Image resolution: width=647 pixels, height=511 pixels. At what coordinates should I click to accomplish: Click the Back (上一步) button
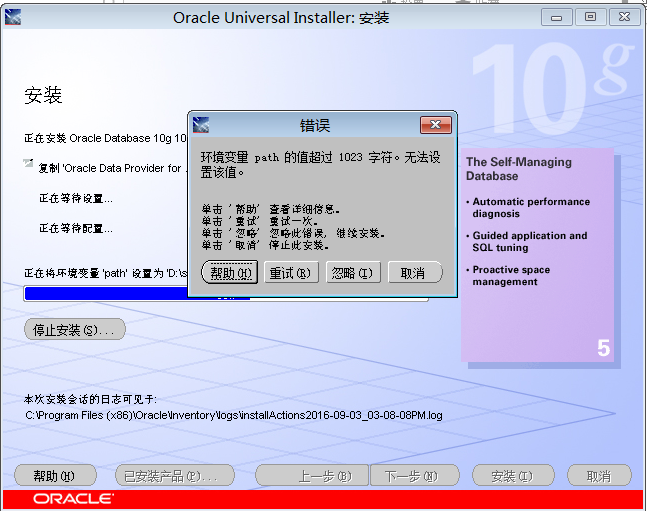[312, 476]
